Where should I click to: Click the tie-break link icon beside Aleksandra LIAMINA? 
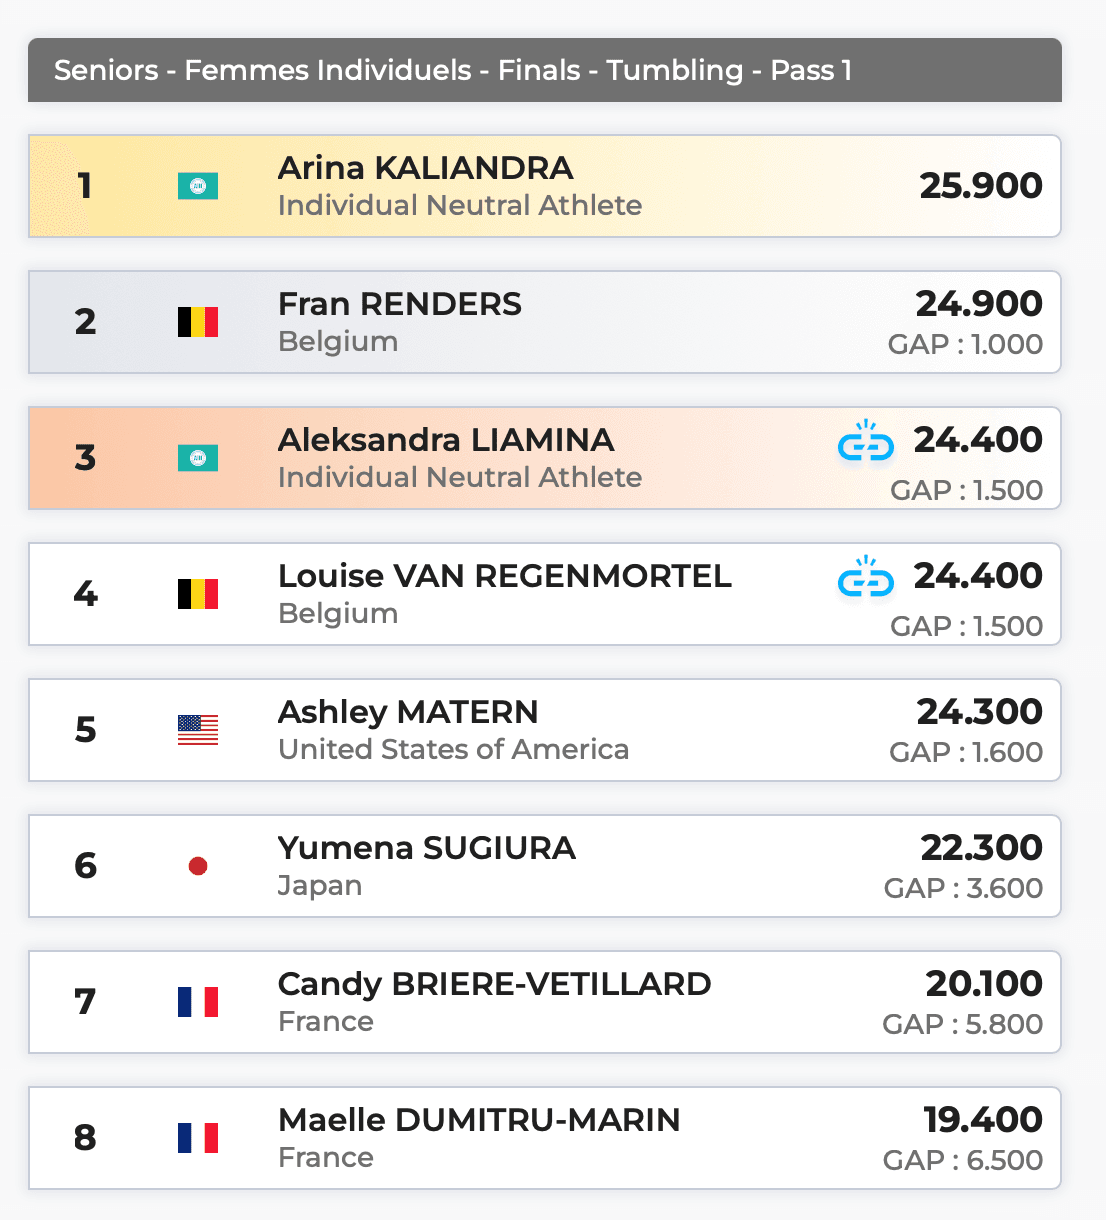click(x=865, y=442)
